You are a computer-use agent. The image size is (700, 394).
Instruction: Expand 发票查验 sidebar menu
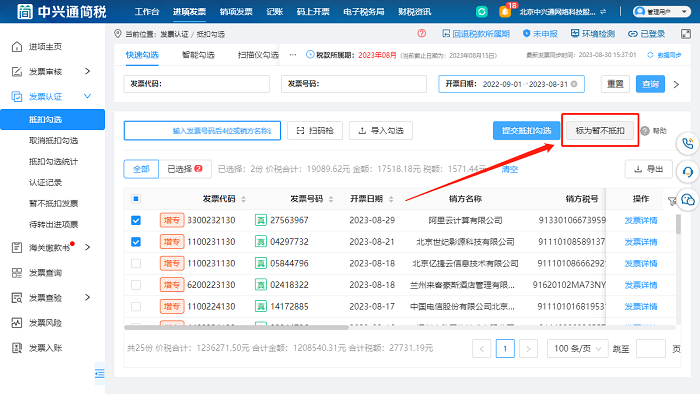tap(88, 297)
